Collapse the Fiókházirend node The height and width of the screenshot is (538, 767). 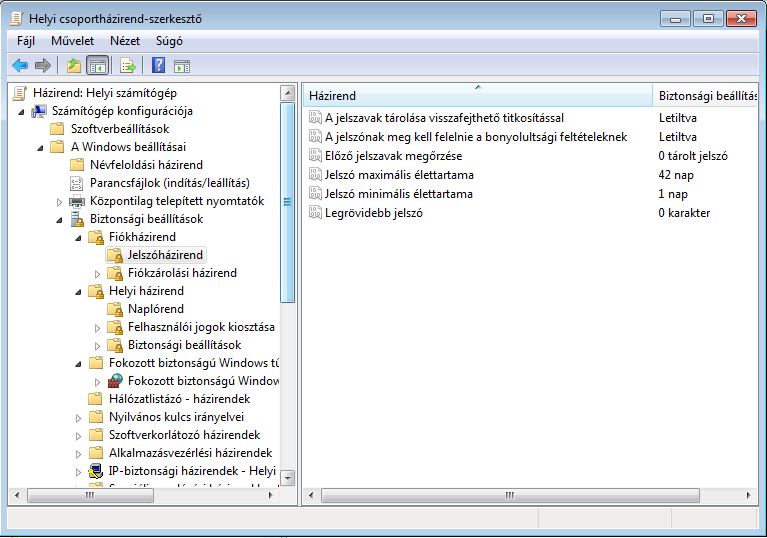point(79,238)
